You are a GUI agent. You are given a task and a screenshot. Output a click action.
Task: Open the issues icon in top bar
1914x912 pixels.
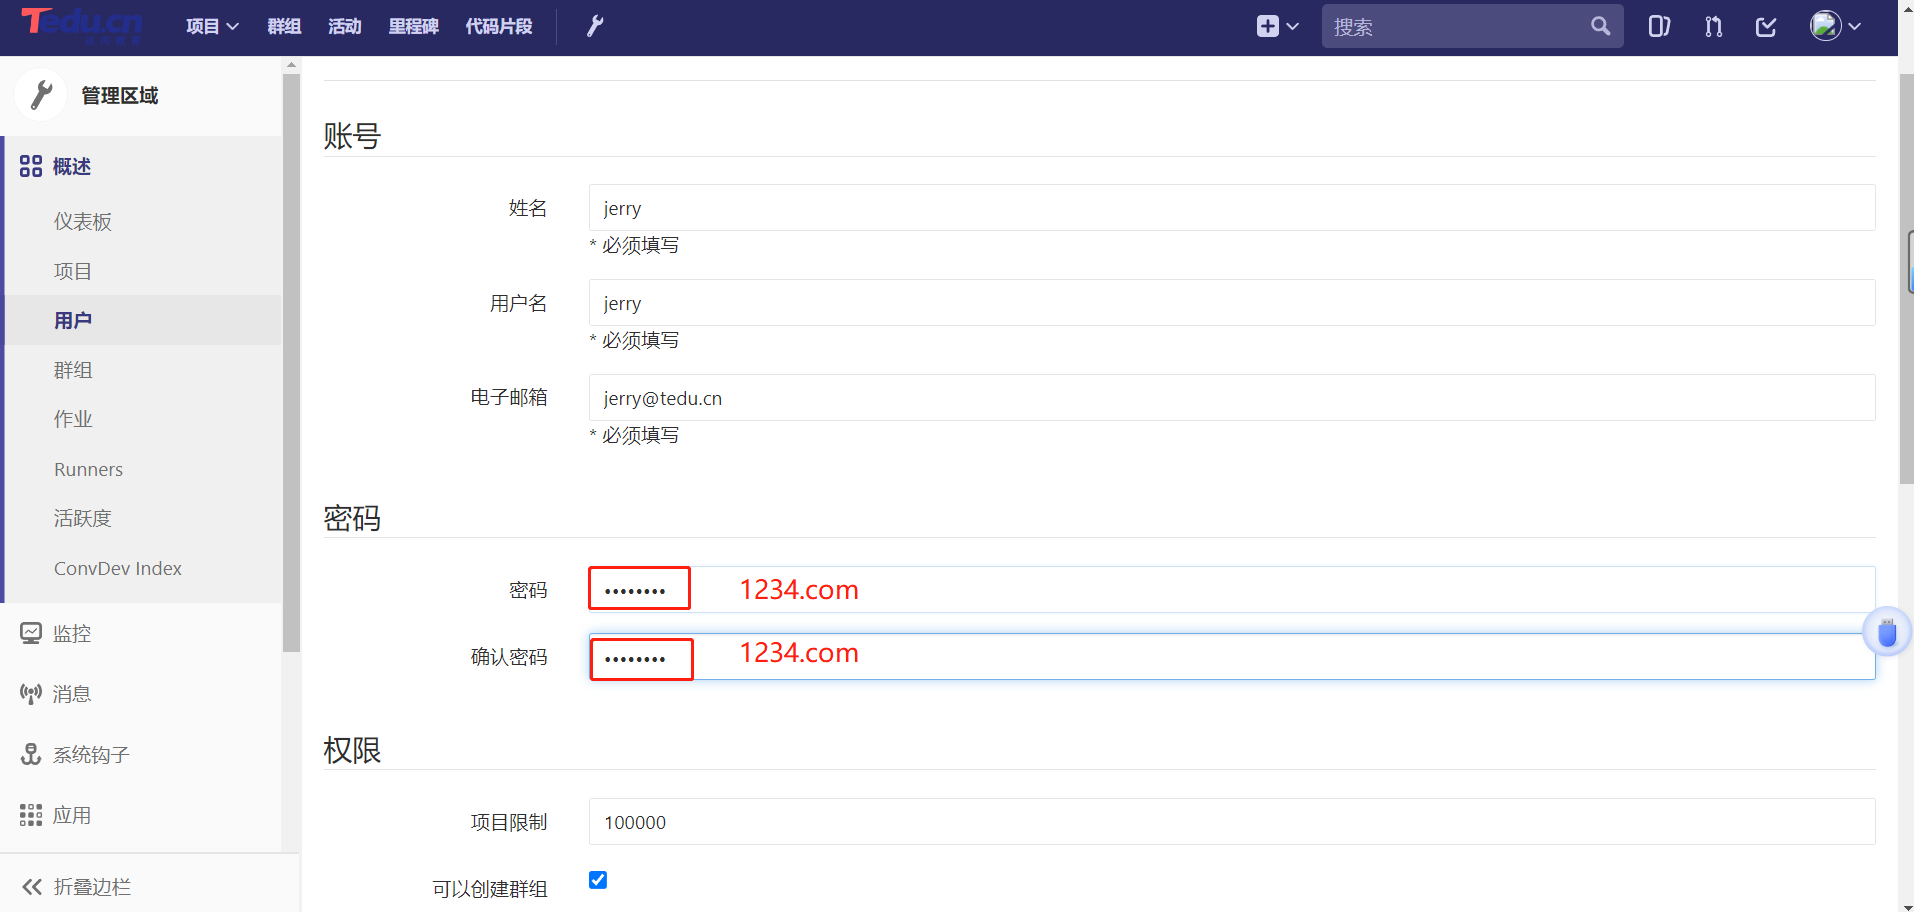click(x=1659, y=26)
